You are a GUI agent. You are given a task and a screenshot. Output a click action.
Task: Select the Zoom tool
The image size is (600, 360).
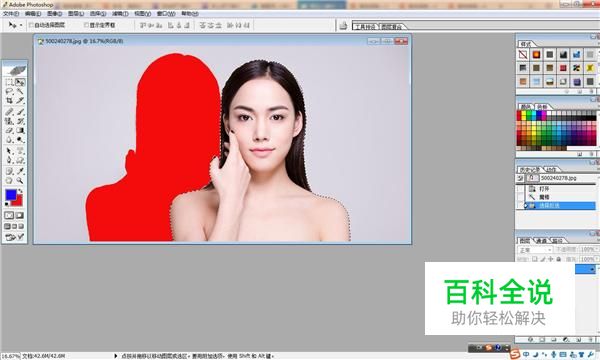20,180
